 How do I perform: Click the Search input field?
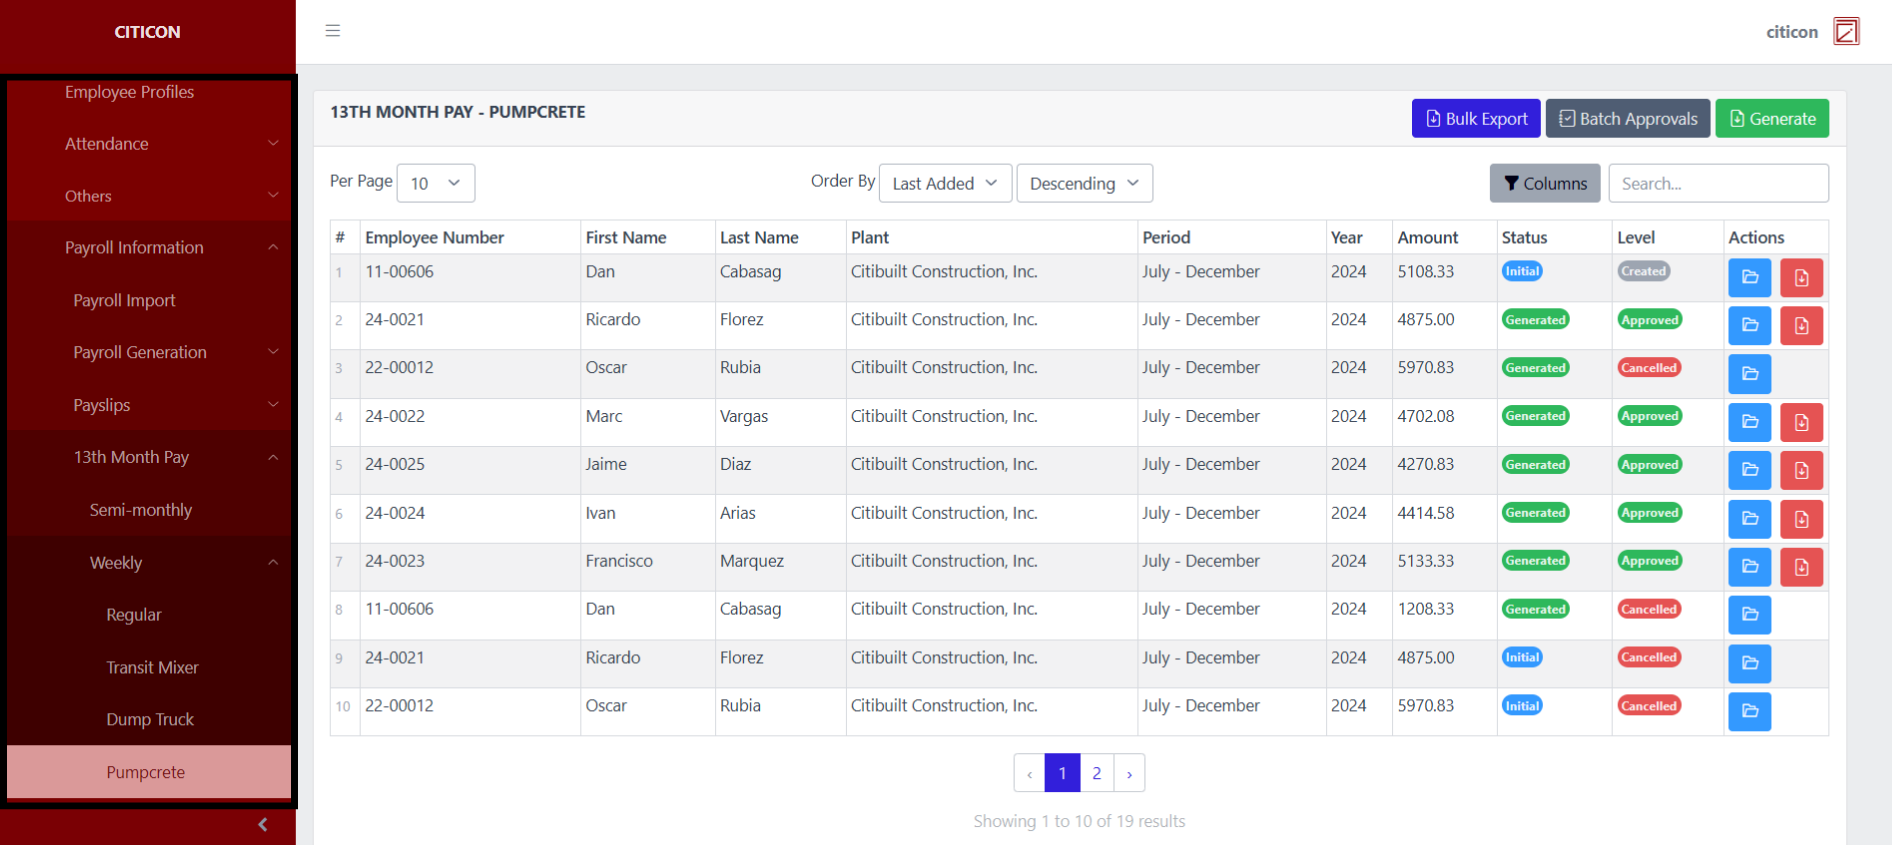pyautogui.click(x=1718, y=183)
